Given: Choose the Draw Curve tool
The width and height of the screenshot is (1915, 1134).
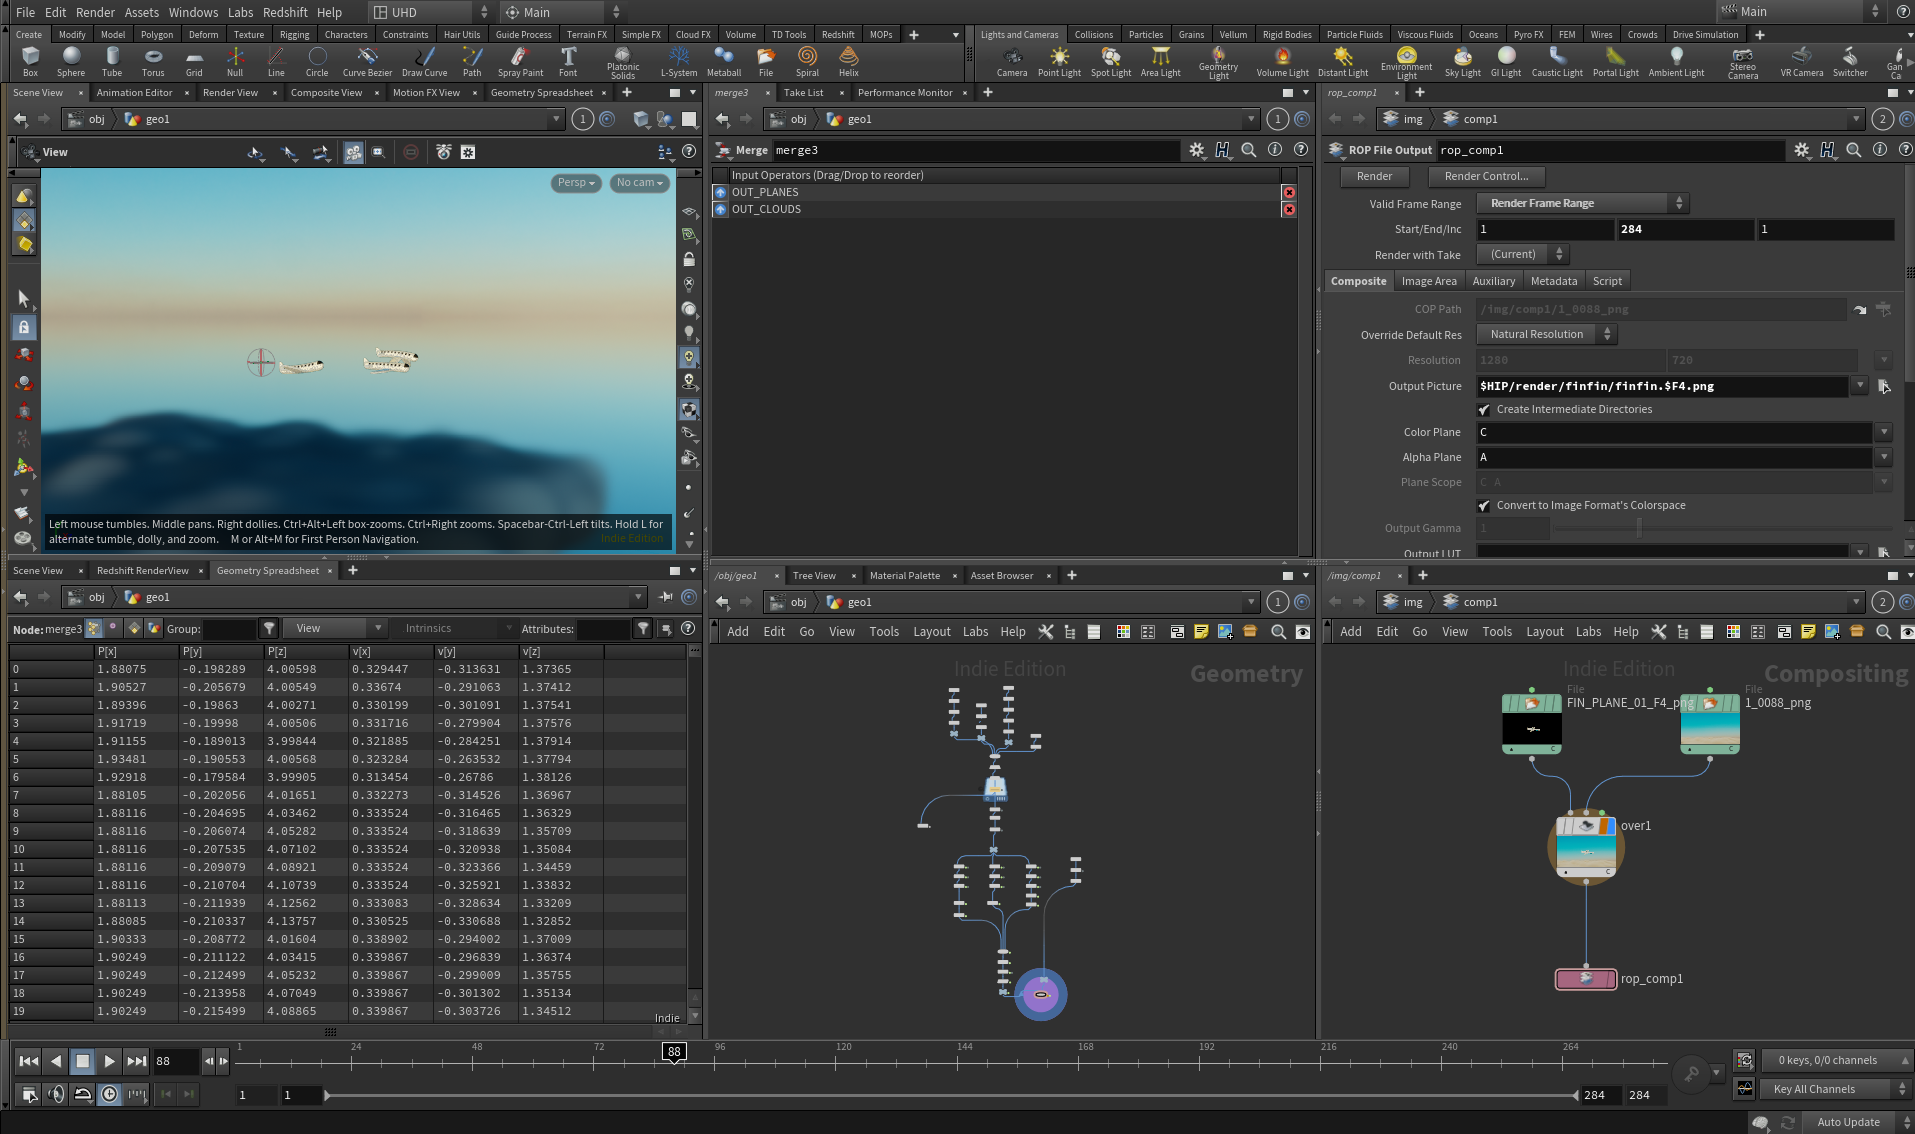Looking at the screenshot, I should pos(424,61).
